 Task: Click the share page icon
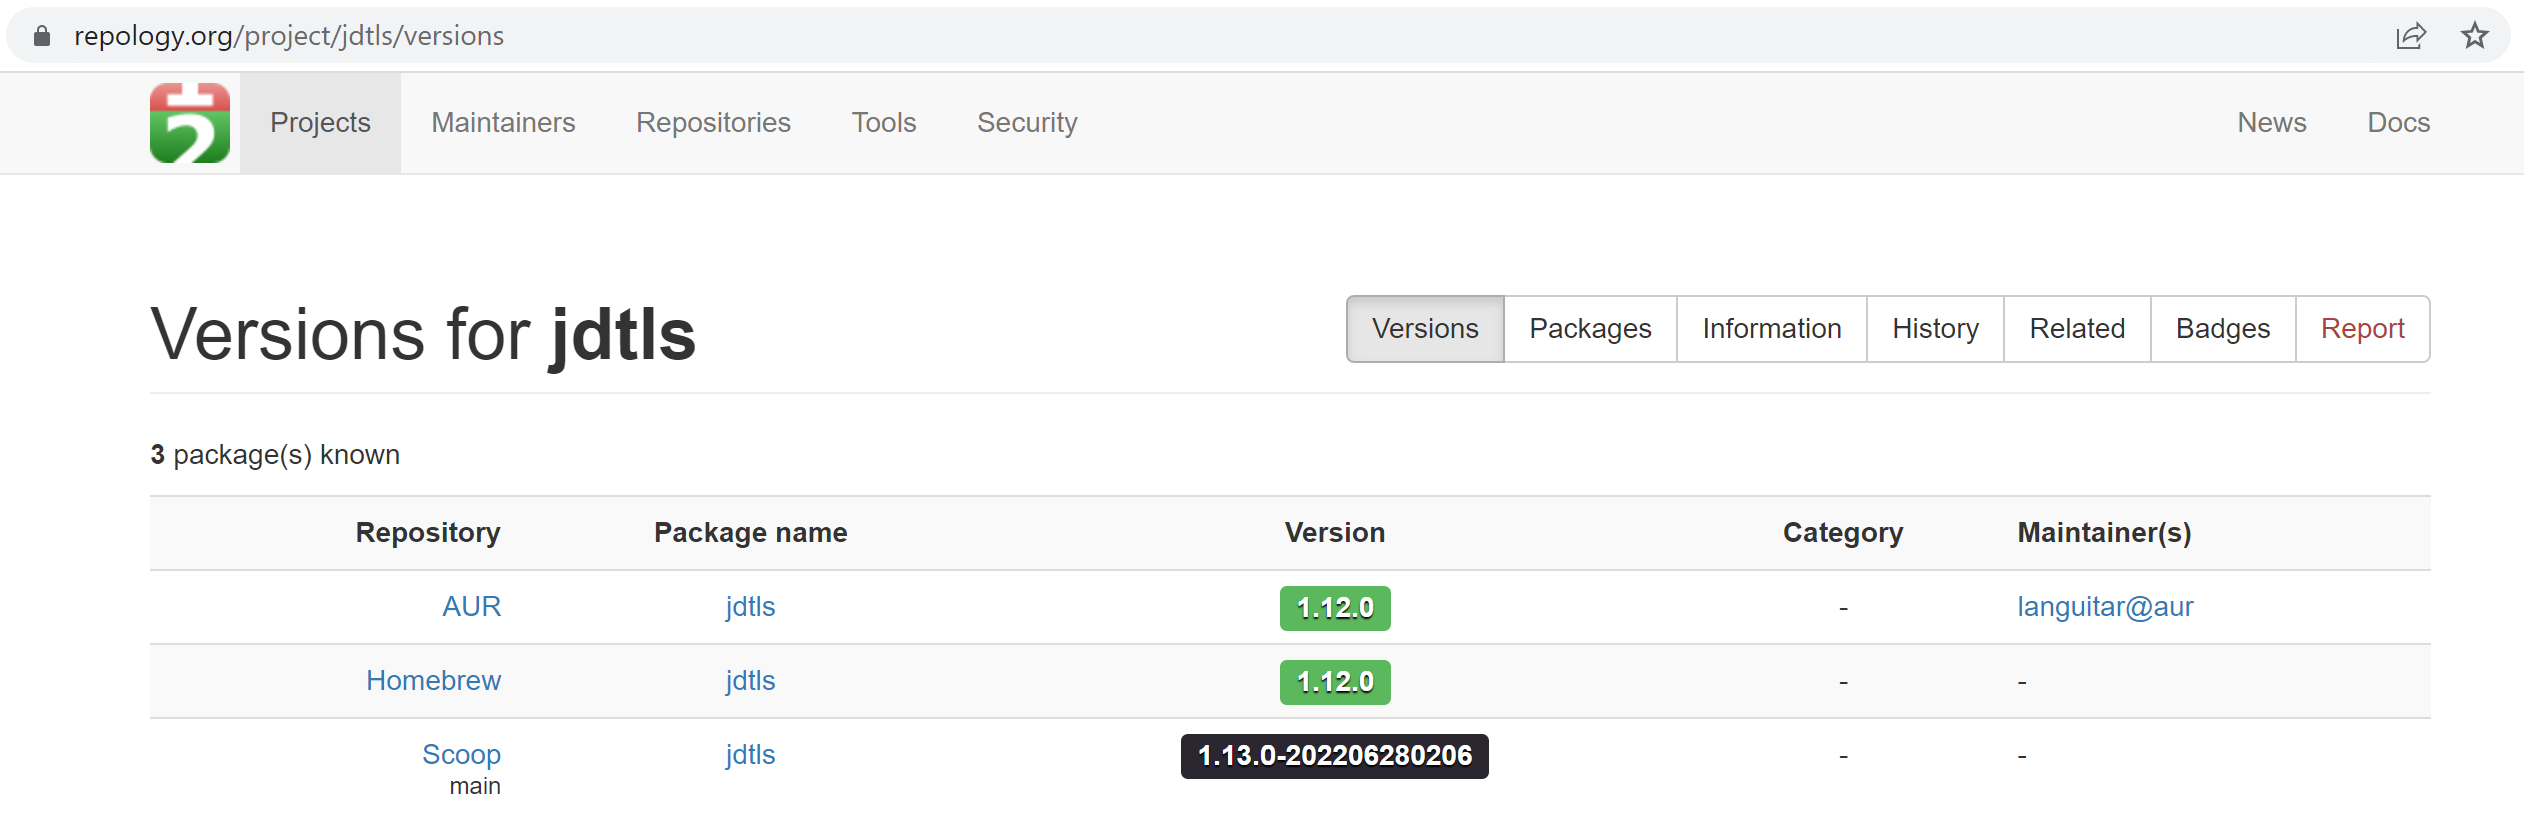coord(2411,36)
